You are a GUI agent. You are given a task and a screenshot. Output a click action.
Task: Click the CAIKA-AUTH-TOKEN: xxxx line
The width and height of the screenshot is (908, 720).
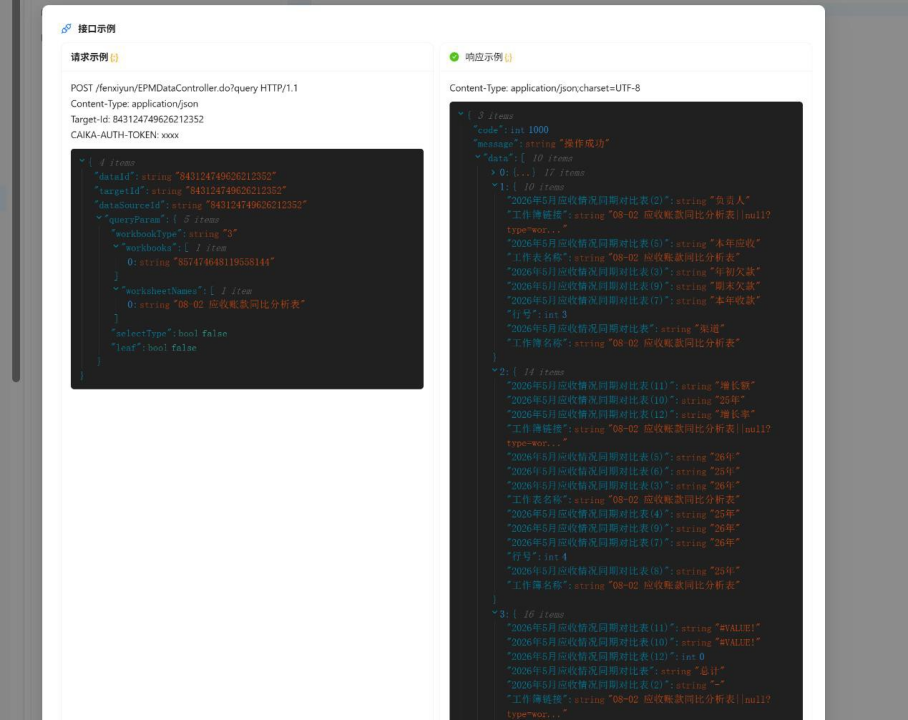point(125,135)
